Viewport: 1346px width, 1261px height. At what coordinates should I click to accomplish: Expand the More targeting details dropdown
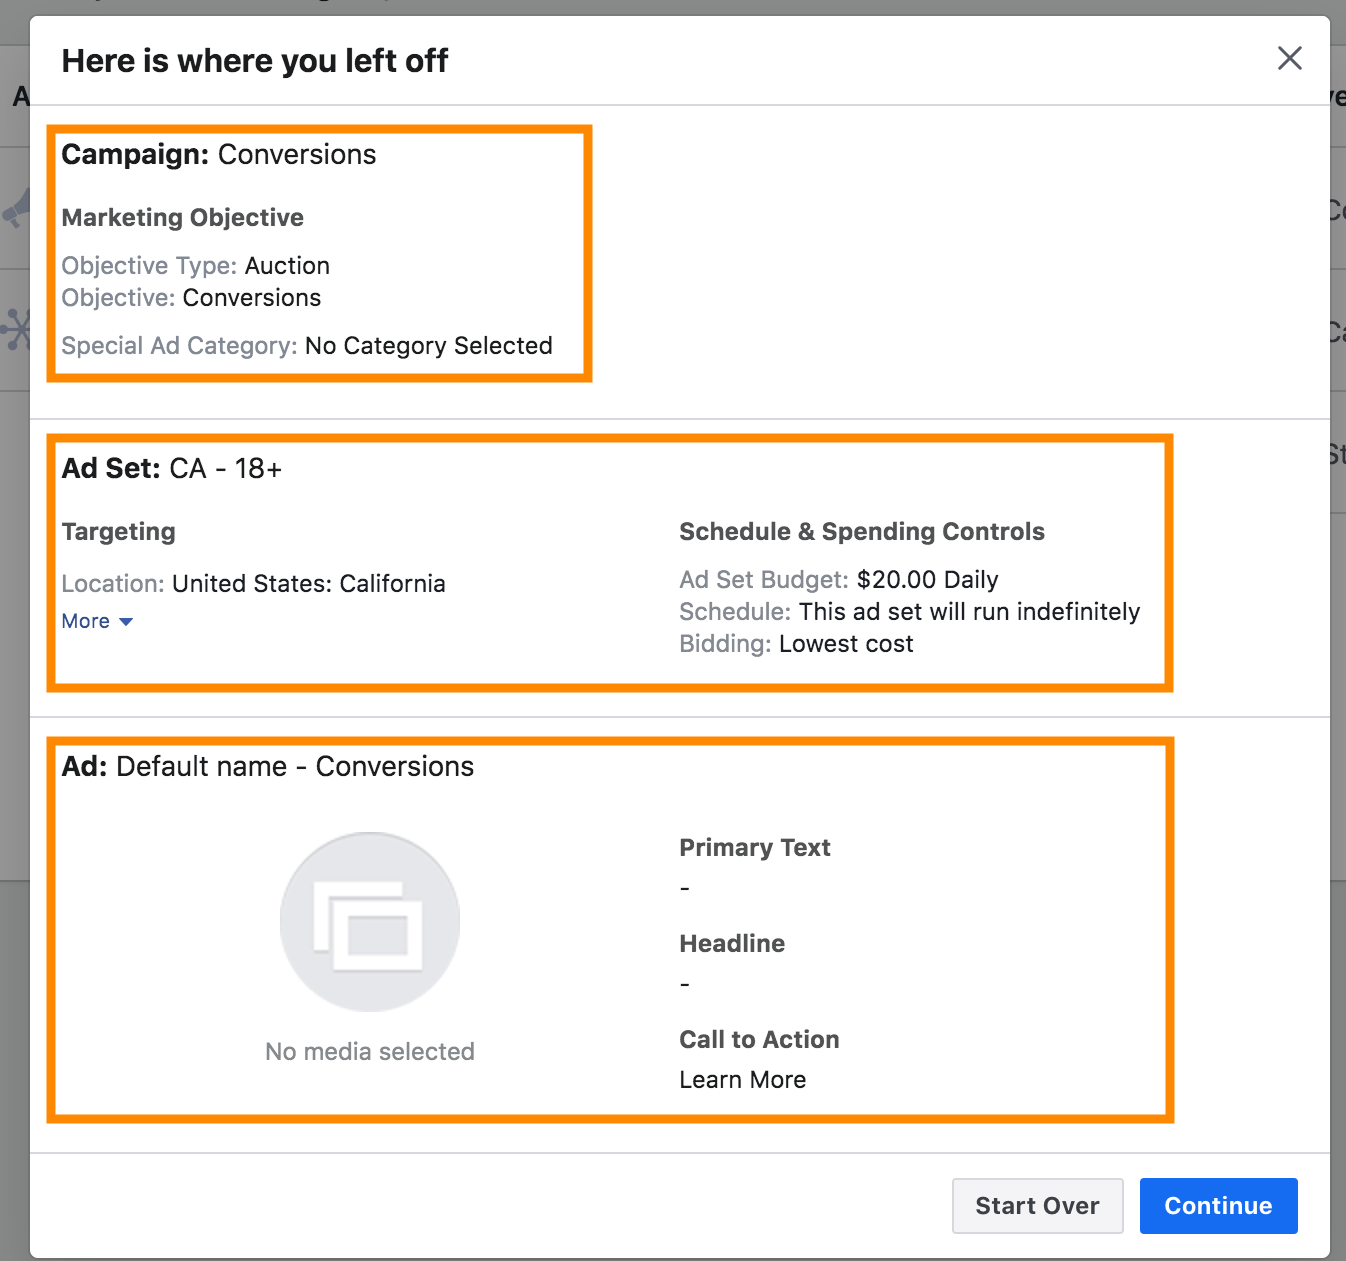tap(97, 622)
